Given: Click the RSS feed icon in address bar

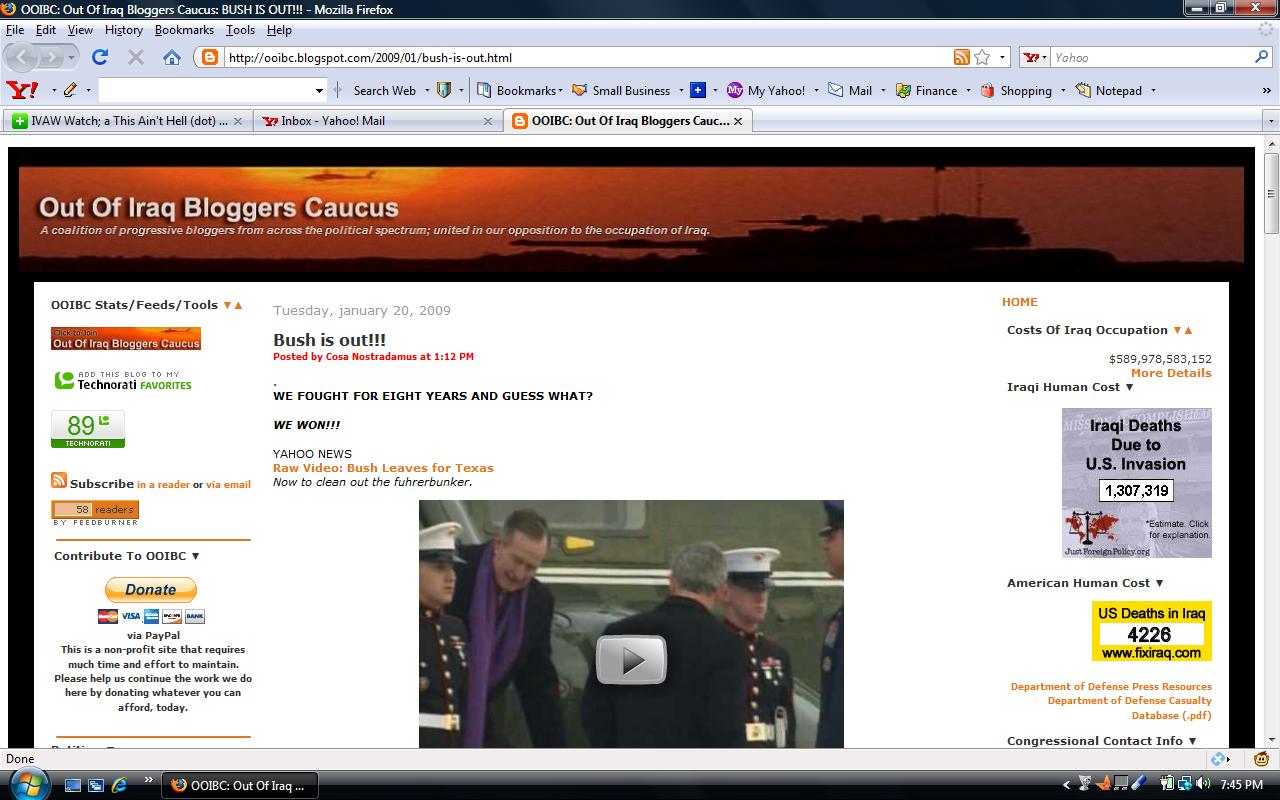Looking at the screenshot, I should pos(961,57).
